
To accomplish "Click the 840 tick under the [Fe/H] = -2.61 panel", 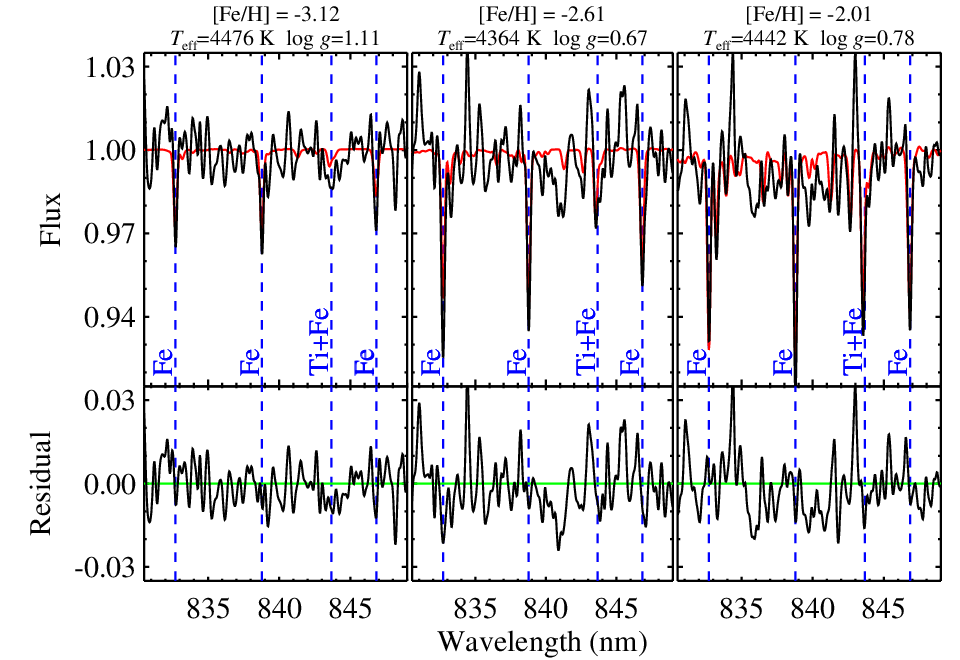I will click(x=546, y=609).
